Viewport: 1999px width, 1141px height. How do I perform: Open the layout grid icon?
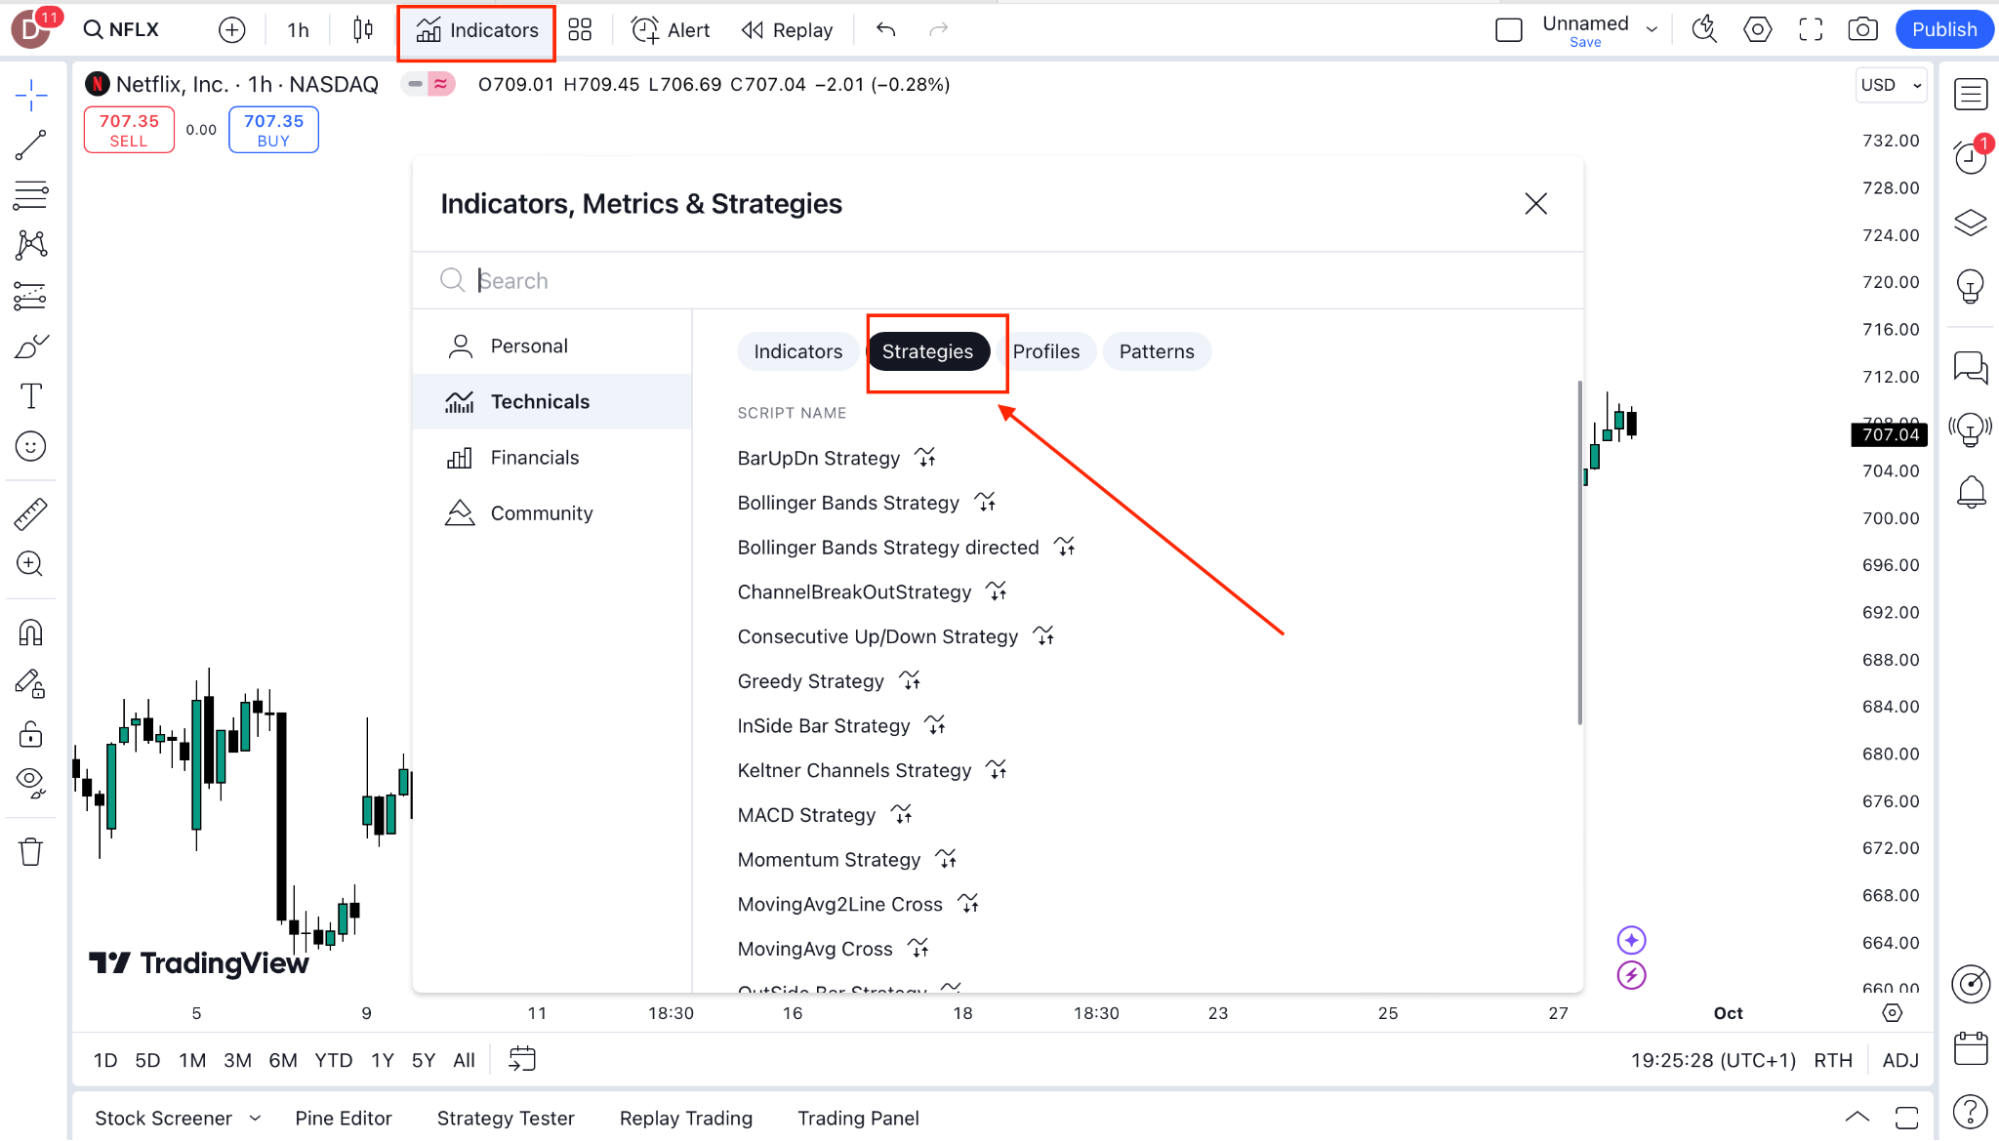point(580,30)
